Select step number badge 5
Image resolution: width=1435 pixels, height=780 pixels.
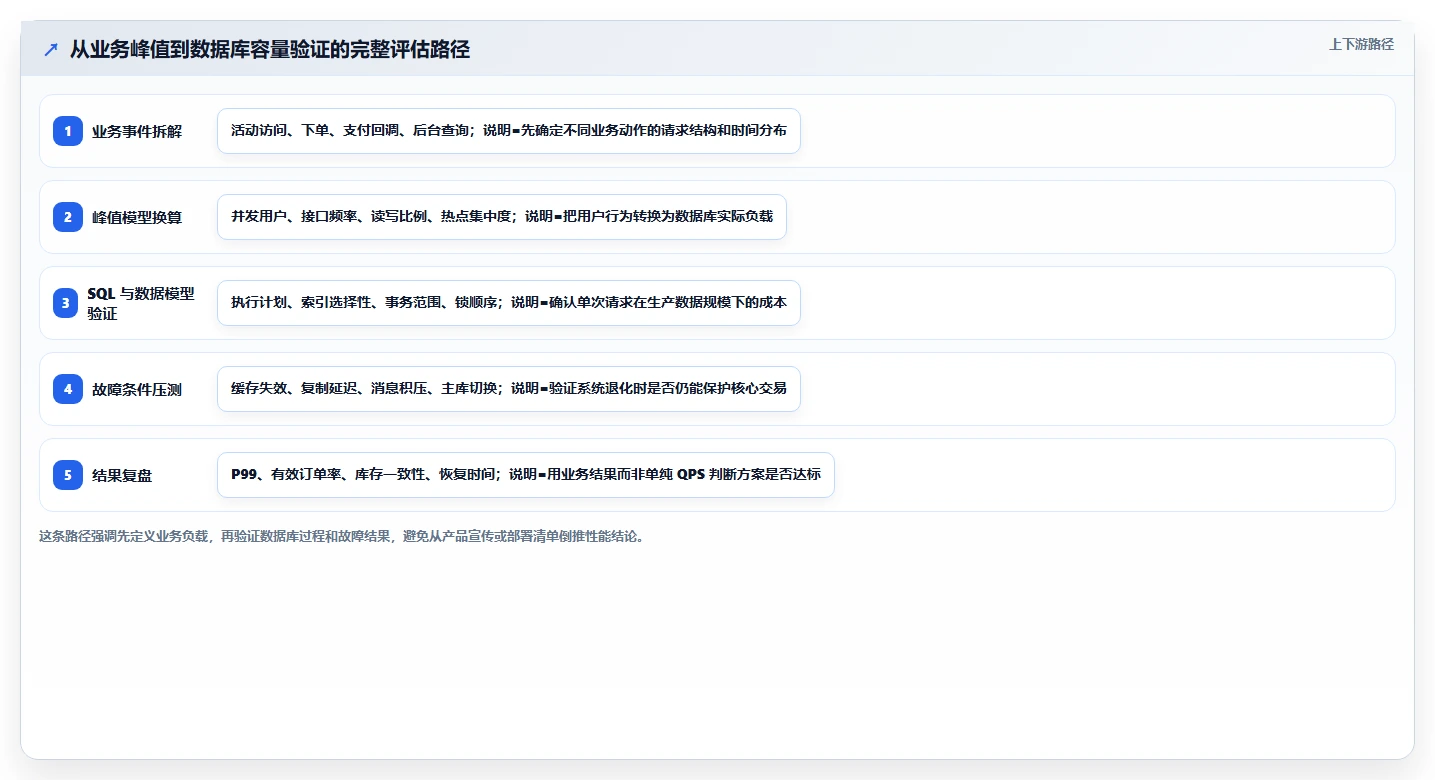[68, 475]
